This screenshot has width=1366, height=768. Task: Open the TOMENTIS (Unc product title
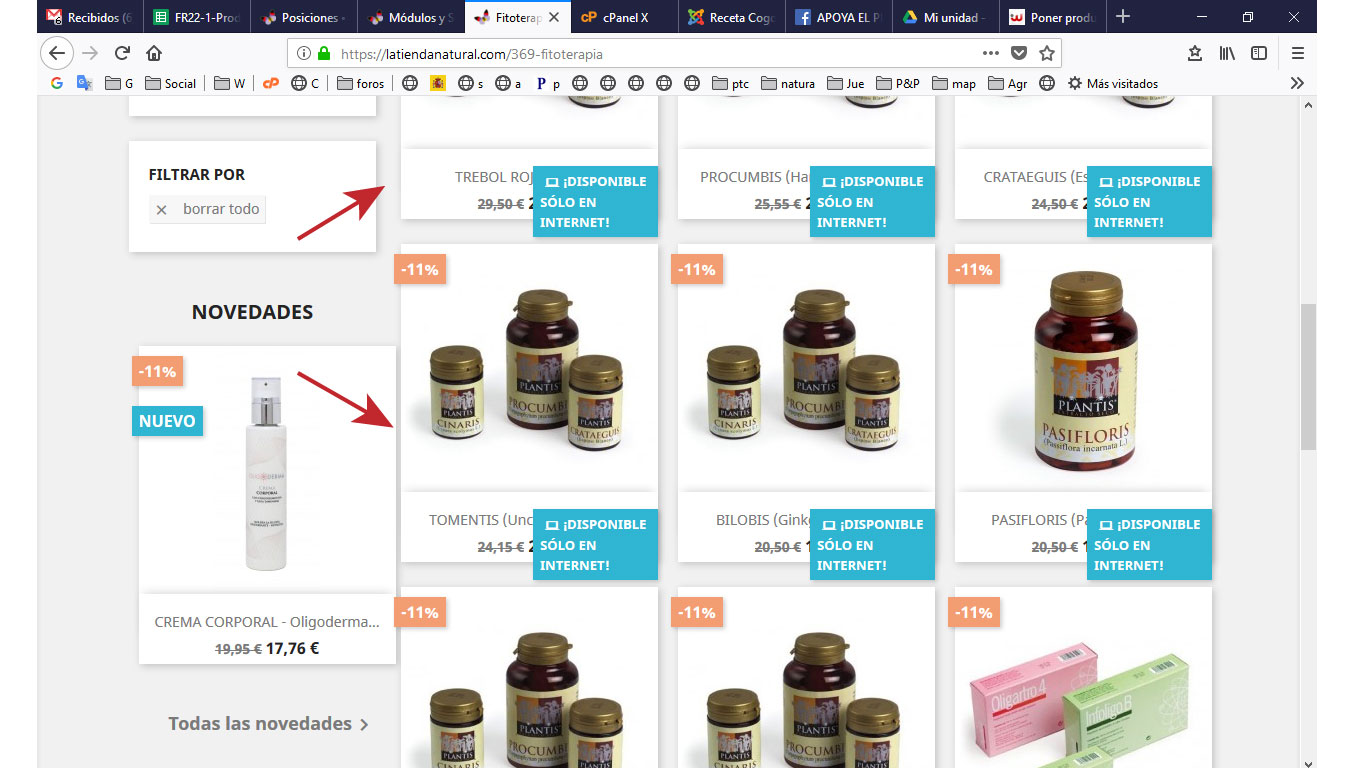tap(481, 520)
